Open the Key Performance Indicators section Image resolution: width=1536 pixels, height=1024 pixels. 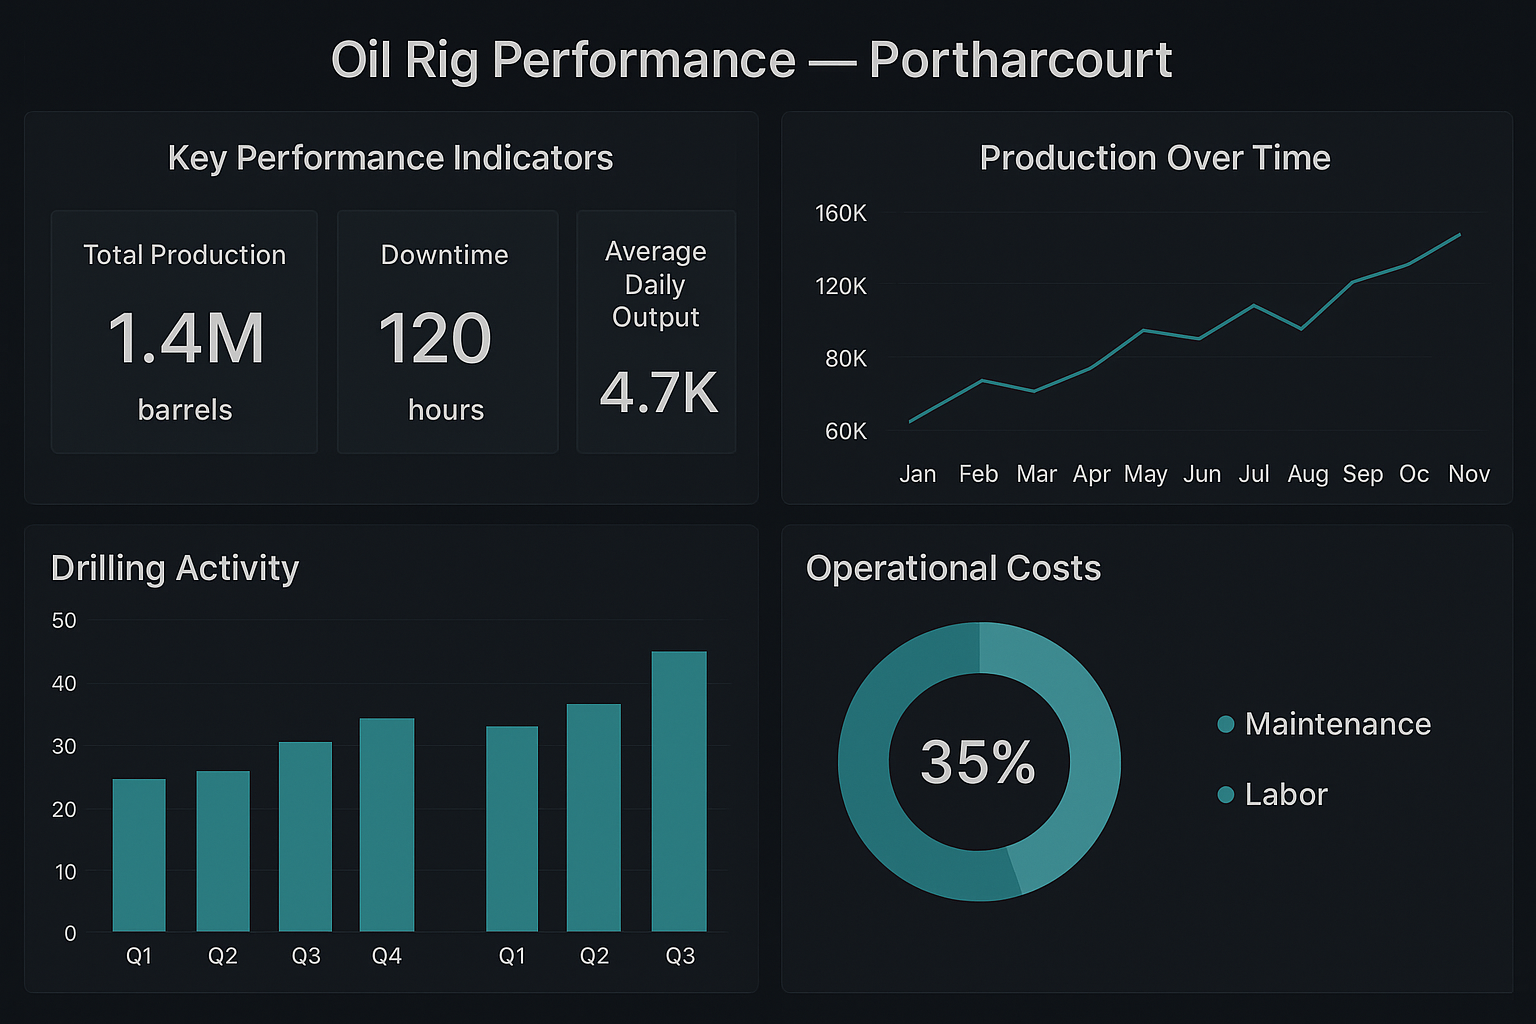pyautogui.click(x=390, y=157)
